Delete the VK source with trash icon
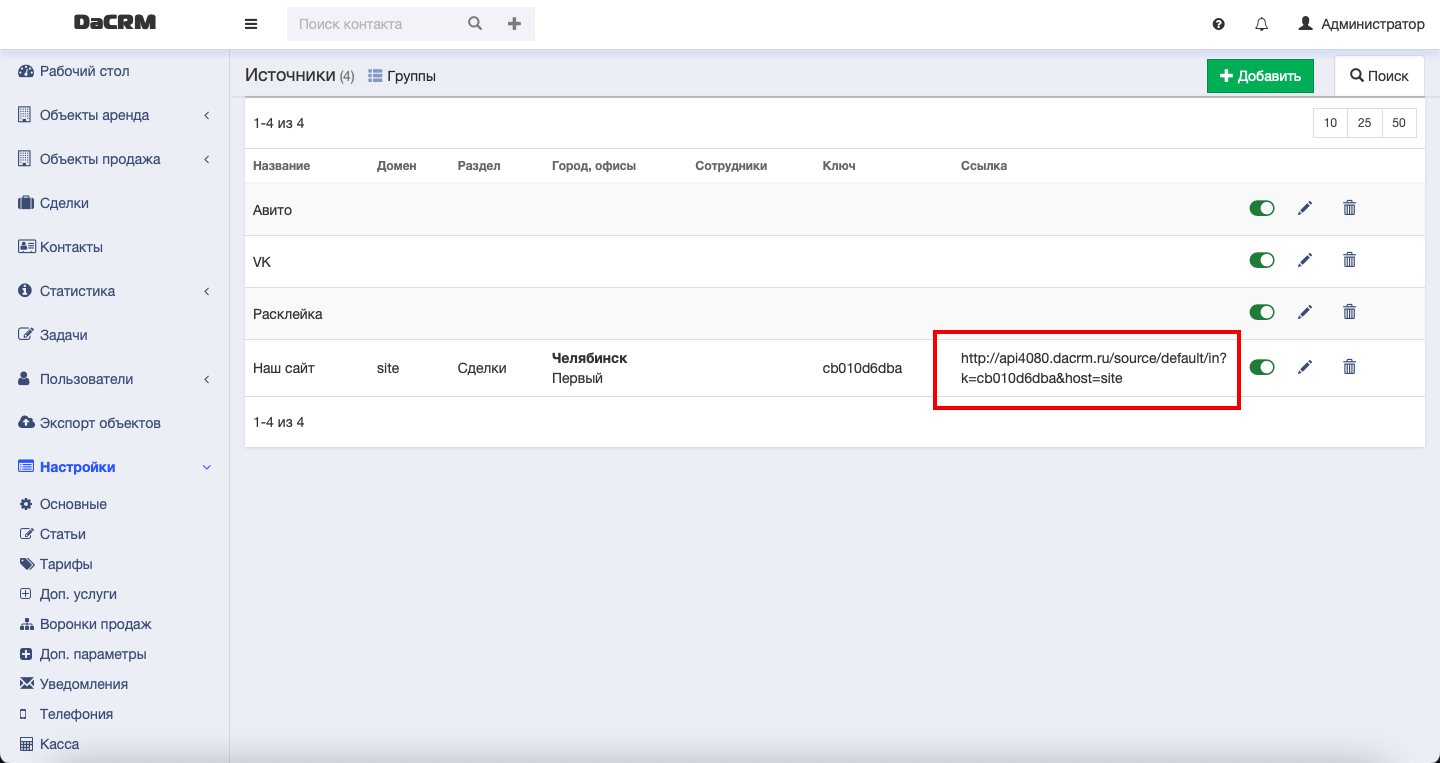The image size is (1440, 763). click(1349, 260)
